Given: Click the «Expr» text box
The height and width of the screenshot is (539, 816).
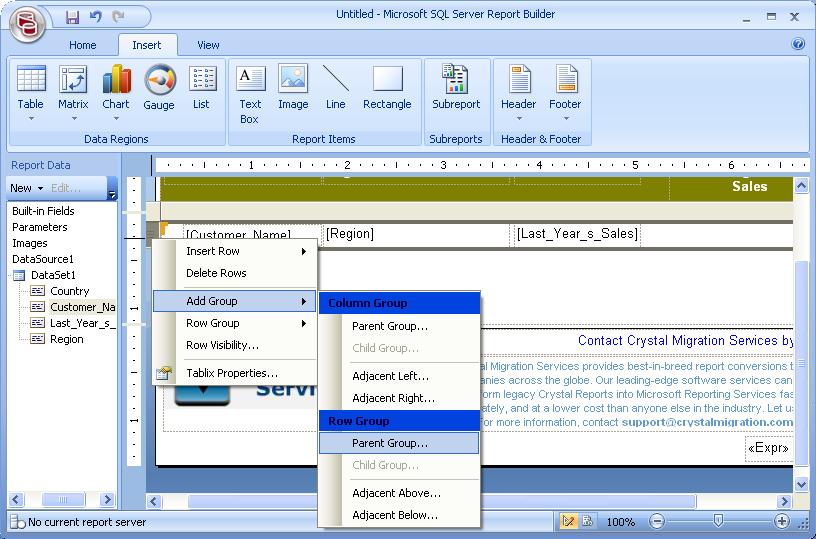Looking at the screenshot, I should 769,448.
